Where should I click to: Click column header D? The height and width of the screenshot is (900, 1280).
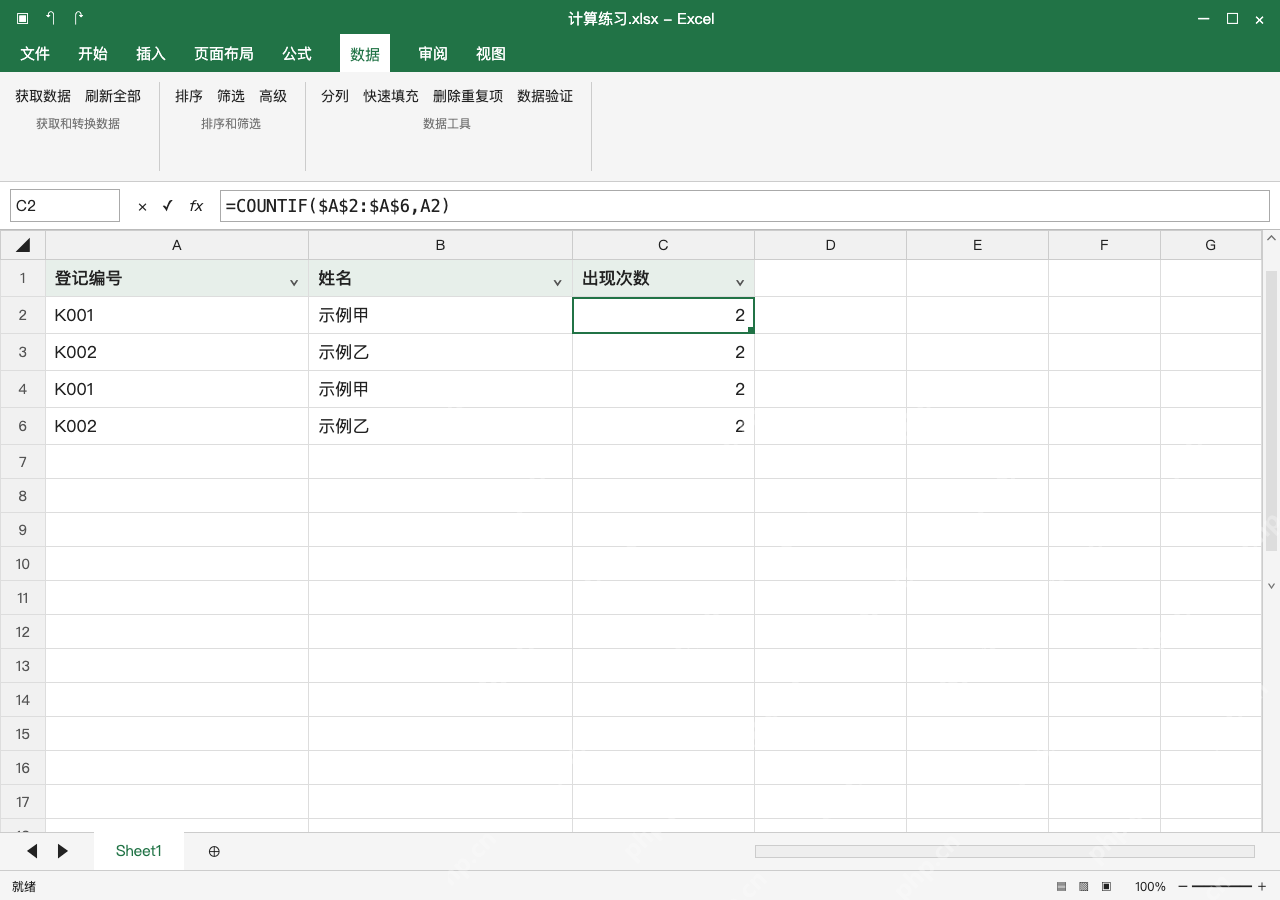(x=831, y=245)
